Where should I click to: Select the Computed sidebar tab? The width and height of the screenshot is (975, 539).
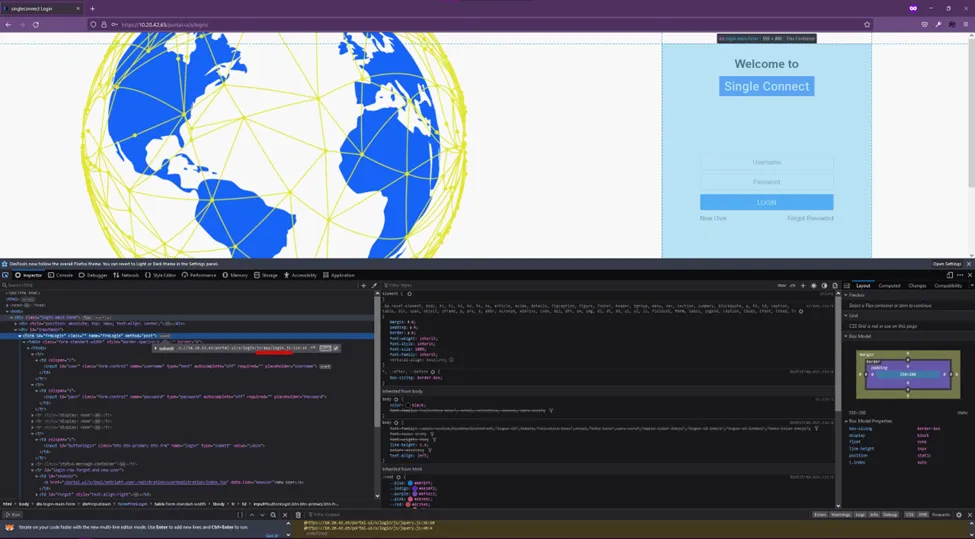point(889,285)
